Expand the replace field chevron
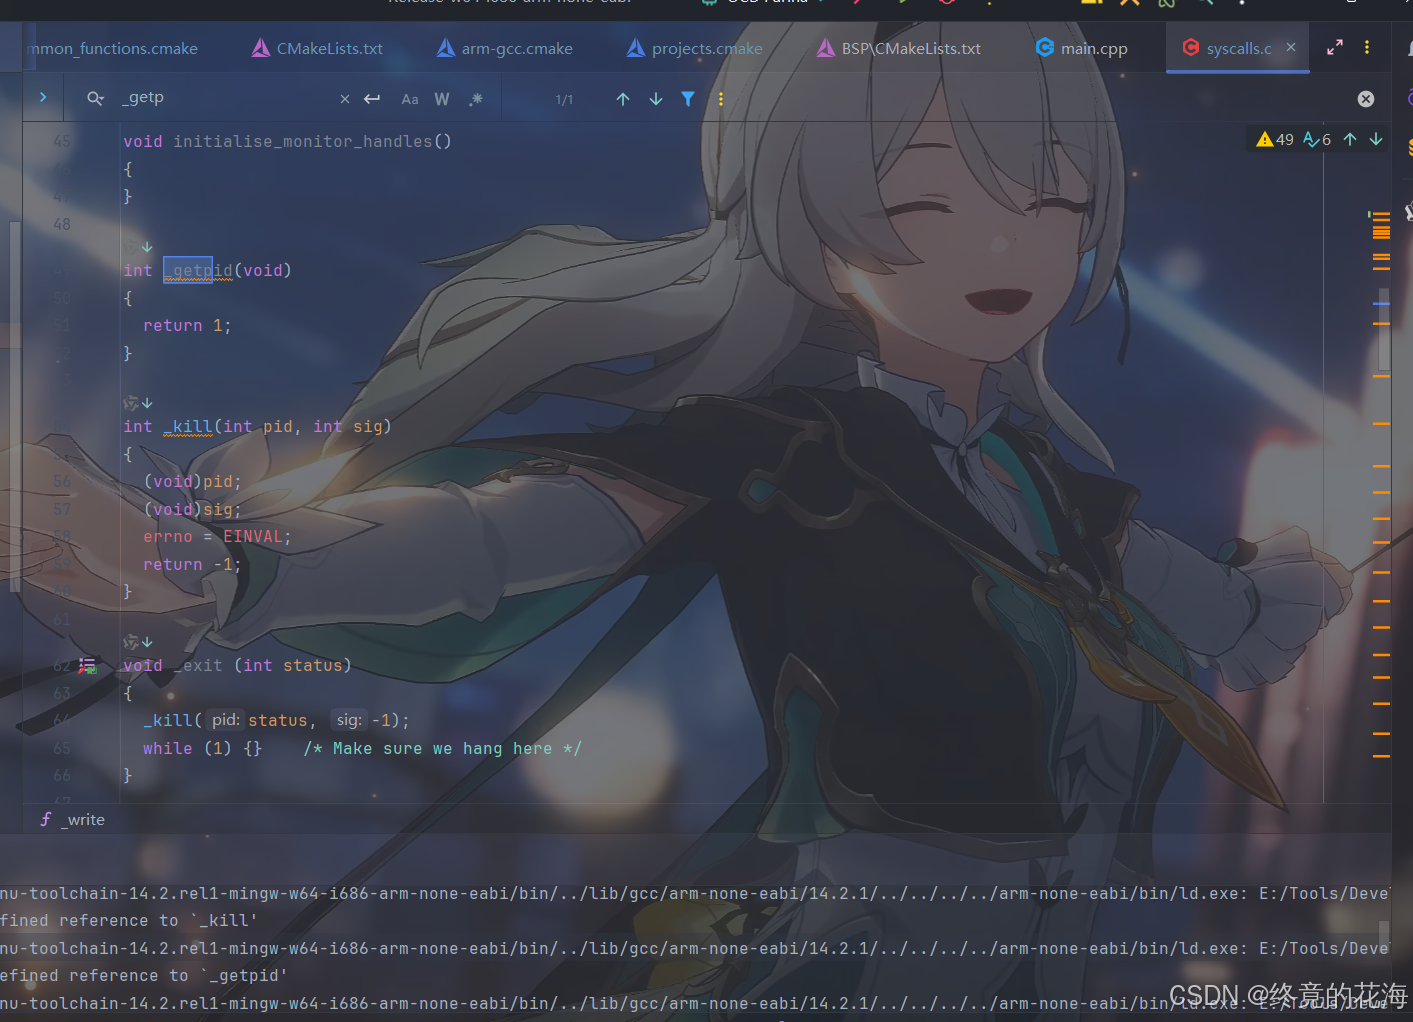This screenshot has width=1413, height=1022. (x=43, y=97)
